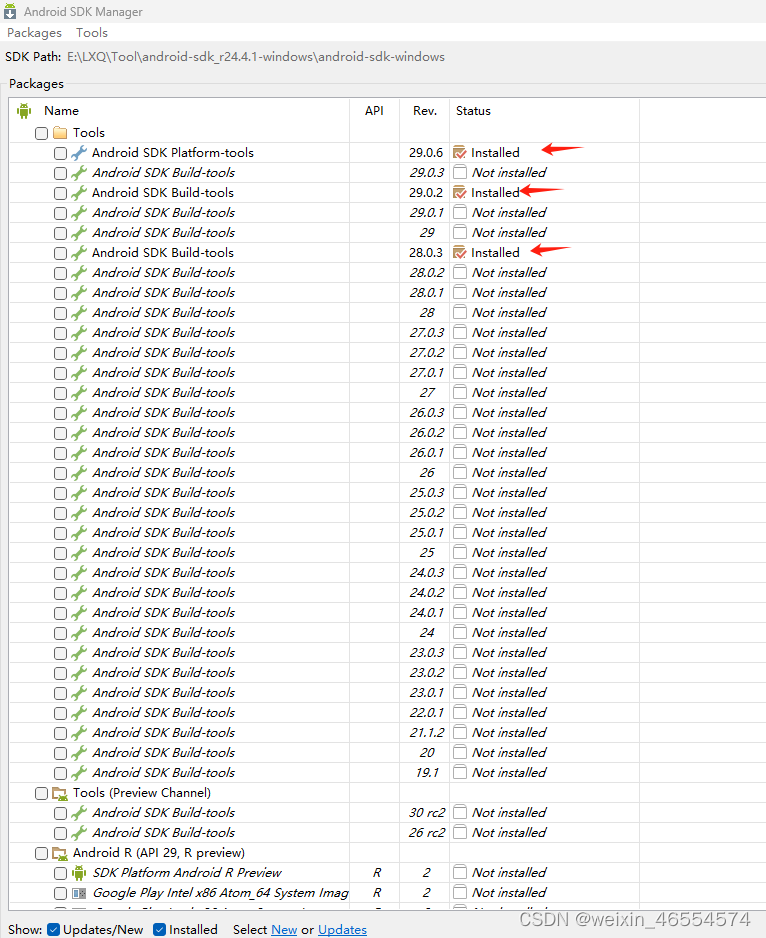The height and width of the screenshot is (938, 766).
Task: Click the wrench icon for Build-tools 26.0.1
Action: (x=78, y=453)
